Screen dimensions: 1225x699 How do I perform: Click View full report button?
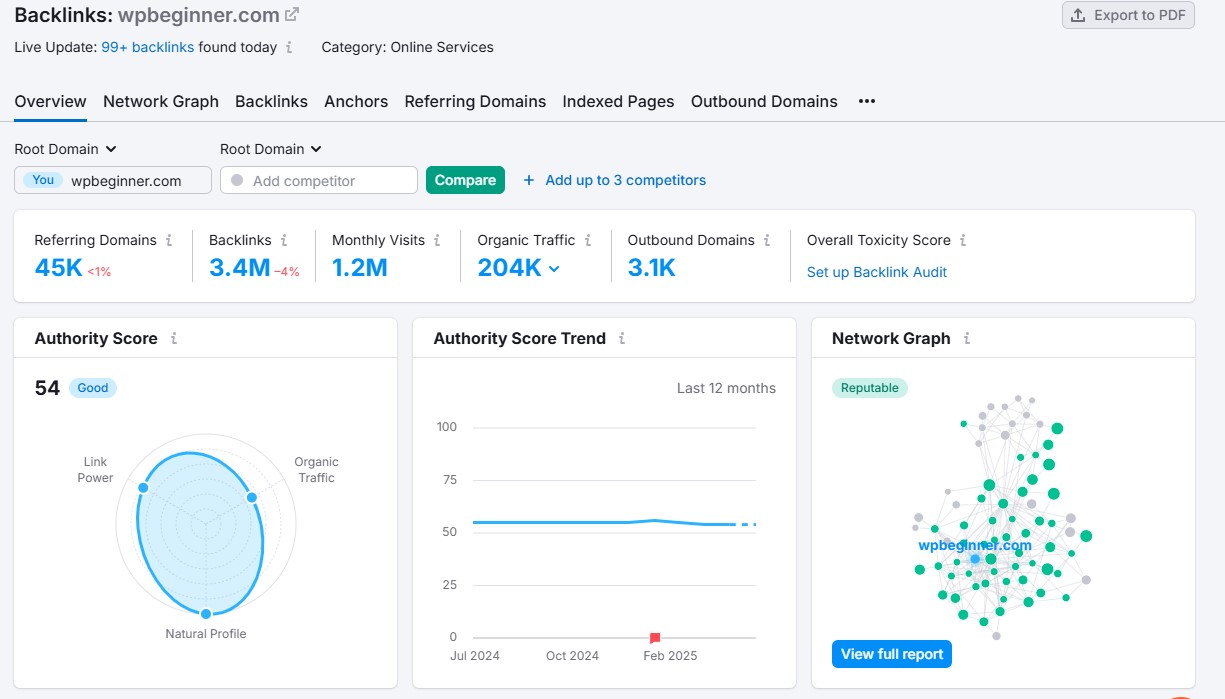tap(892, 654)
